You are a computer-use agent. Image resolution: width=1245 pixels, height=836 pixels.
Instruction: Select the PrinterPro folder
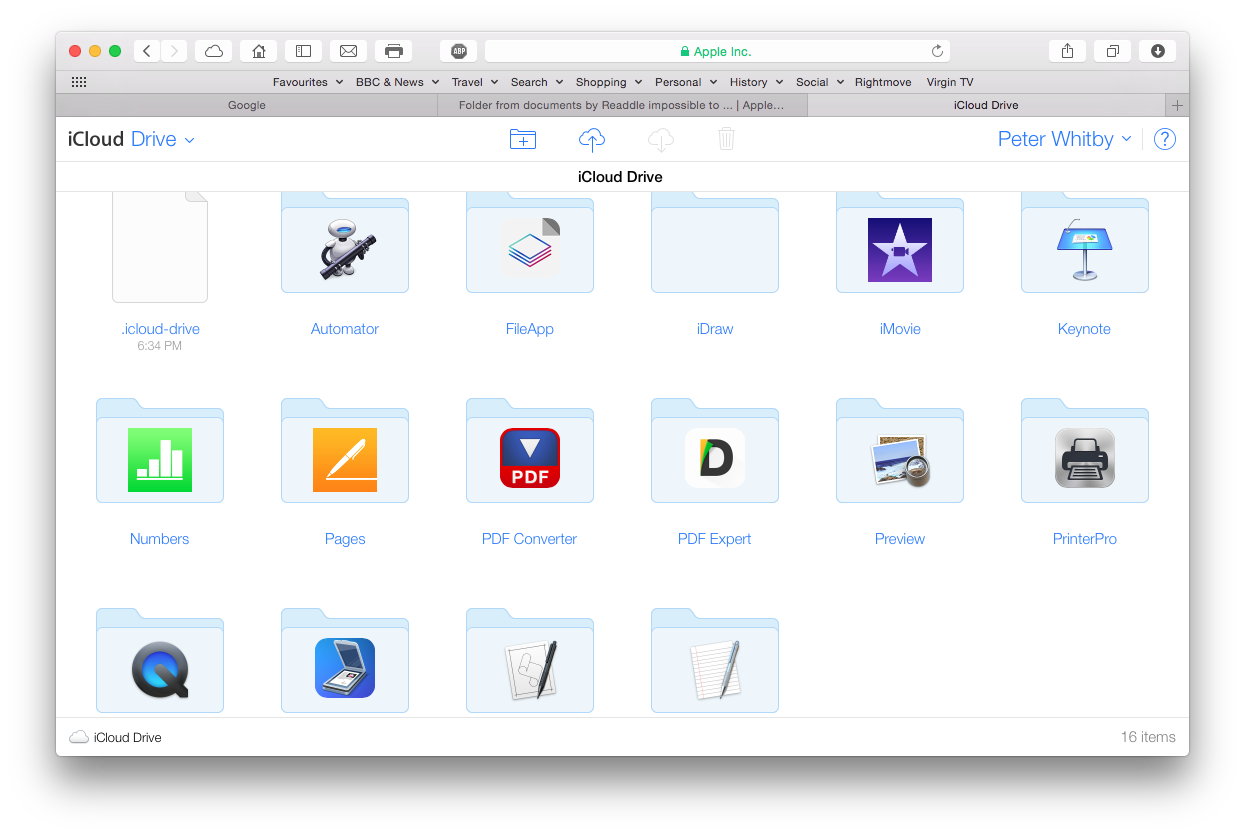[x=1085, y=451]
